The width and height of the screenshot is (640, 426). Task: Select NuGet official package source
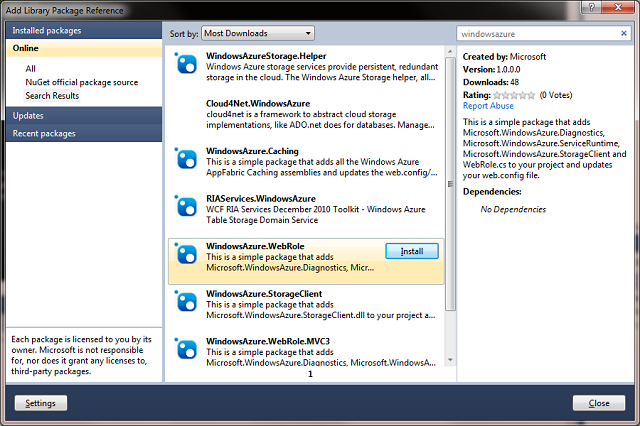pyautogui.click(x=82, y=82)
